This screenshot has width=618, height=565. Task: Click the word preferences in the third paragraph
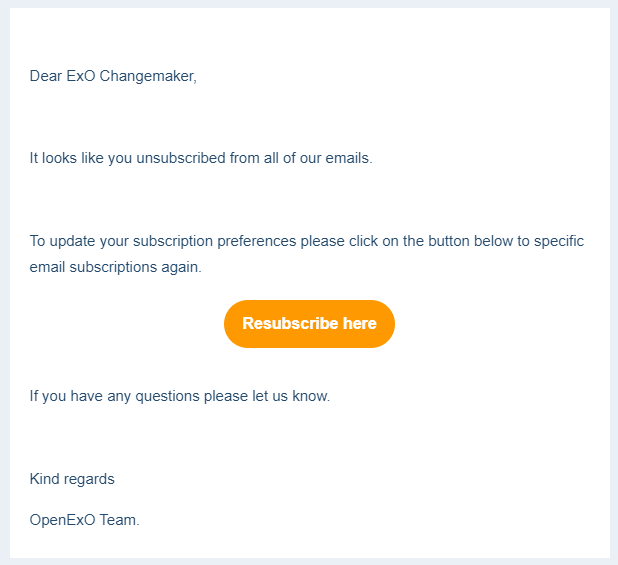(257, 241)
